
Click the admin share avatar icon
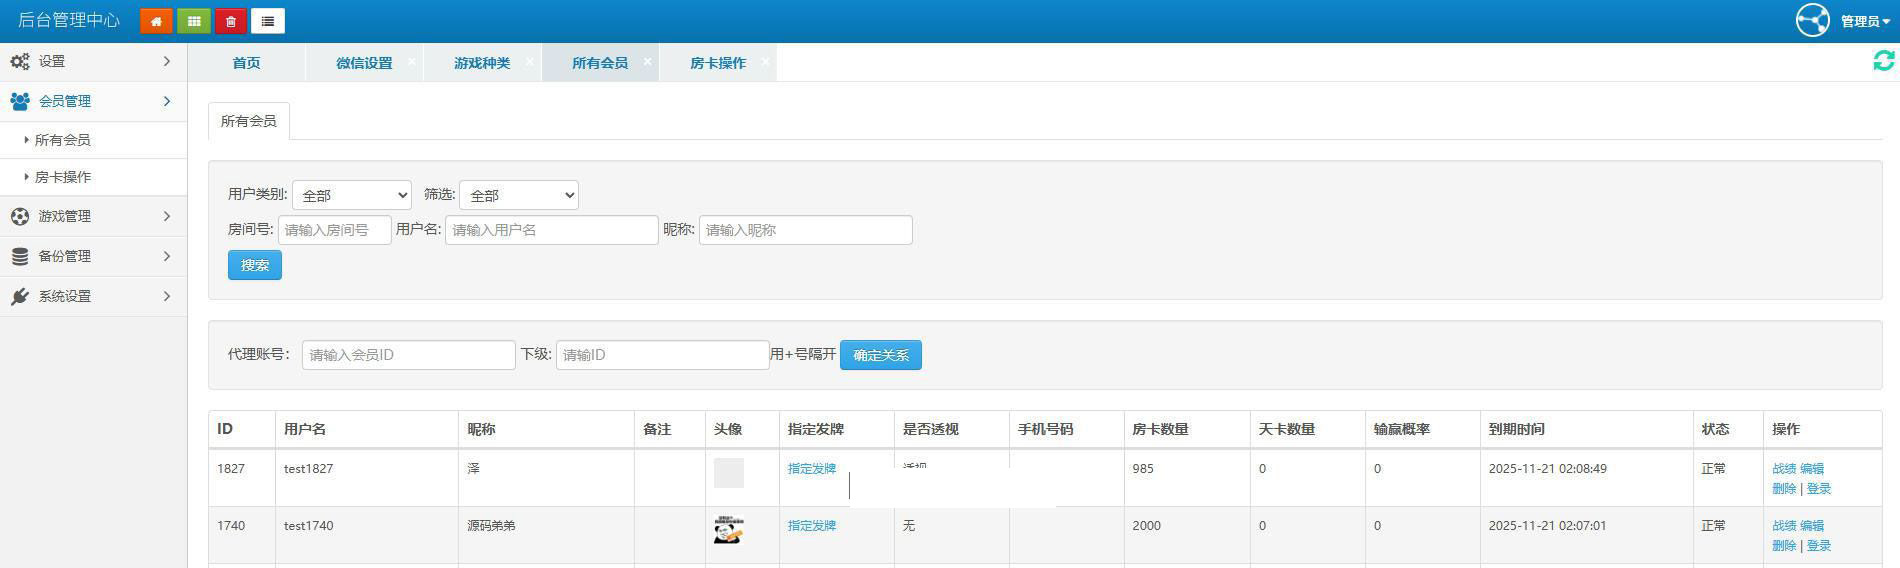1812,20
